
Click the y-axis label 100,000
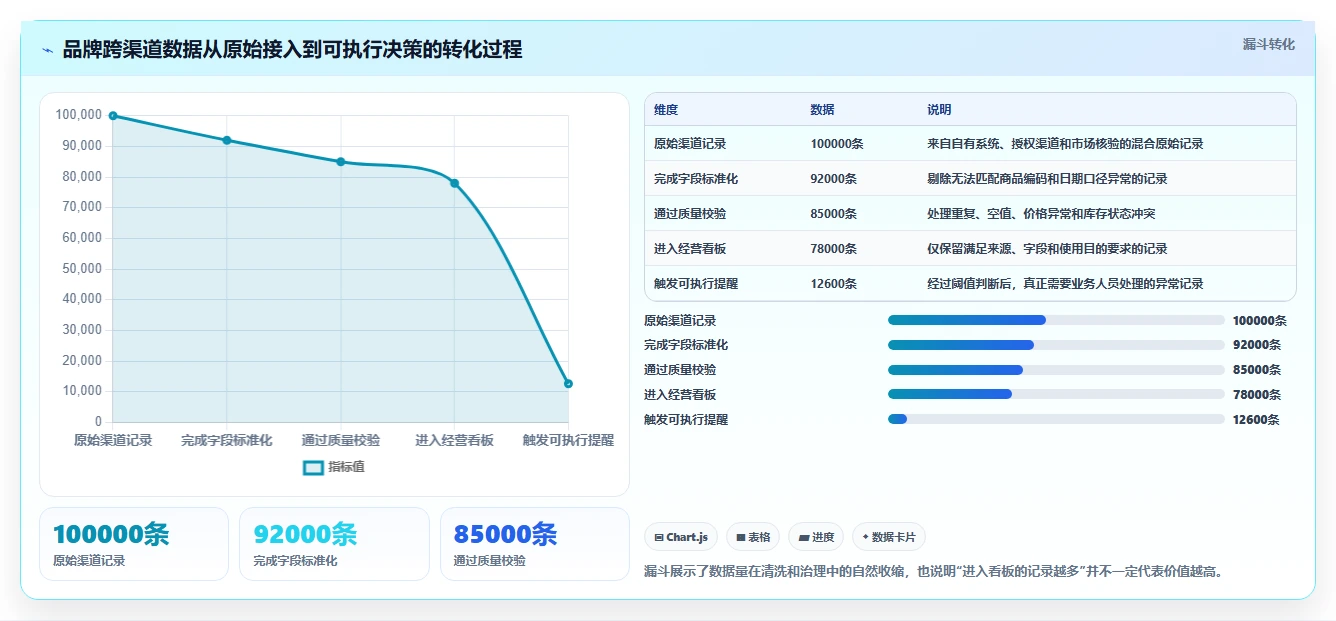point(79,115)
